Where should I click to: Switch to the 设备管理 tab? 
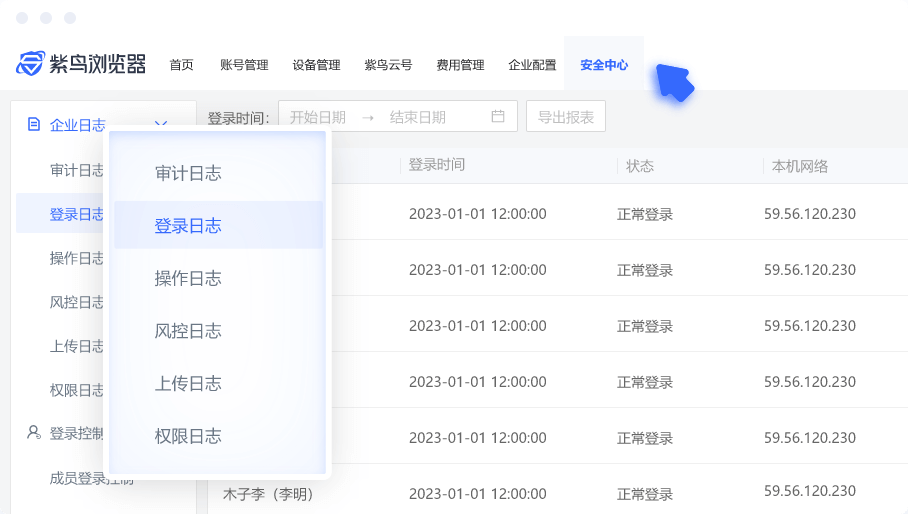point(316,65)
